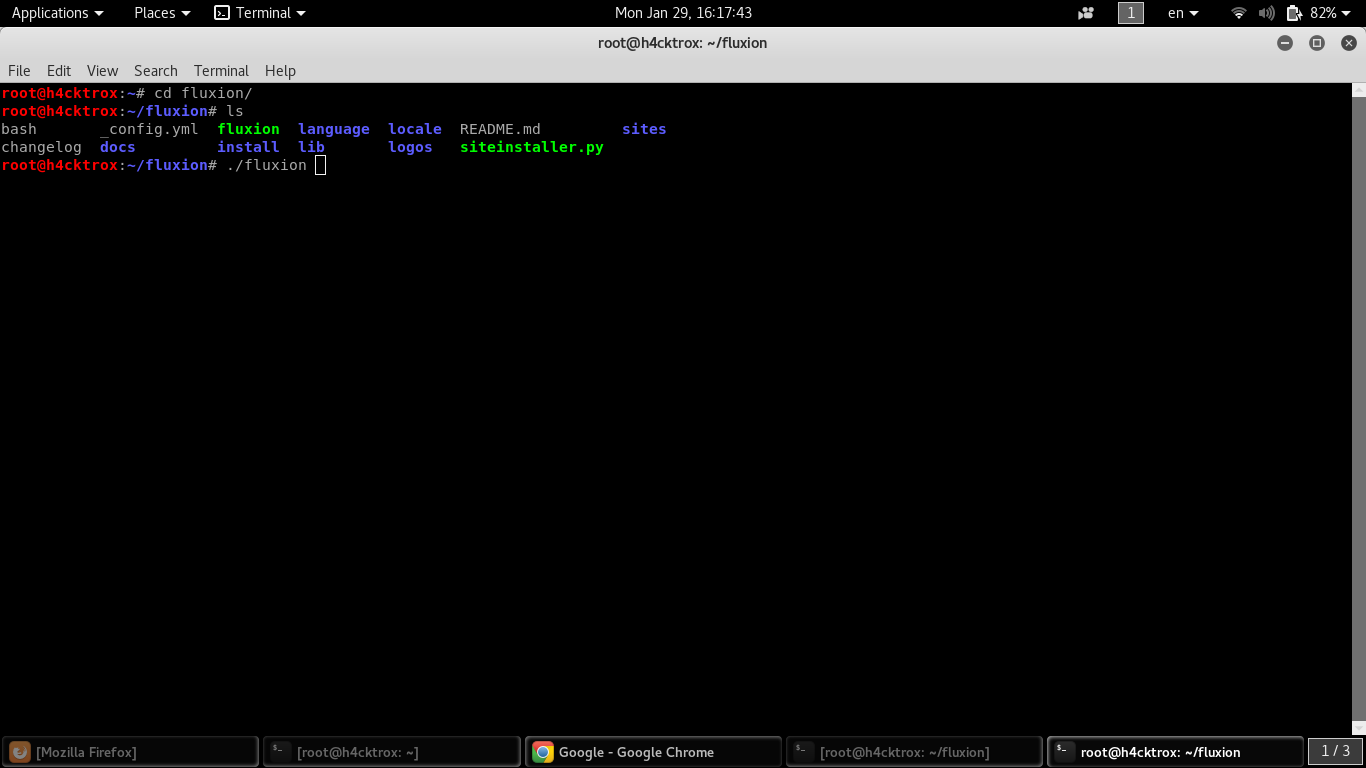The image size is (1366, 768).
Task: Open Google Chrome from the taskbar icon
Action: tap(543, 751)
